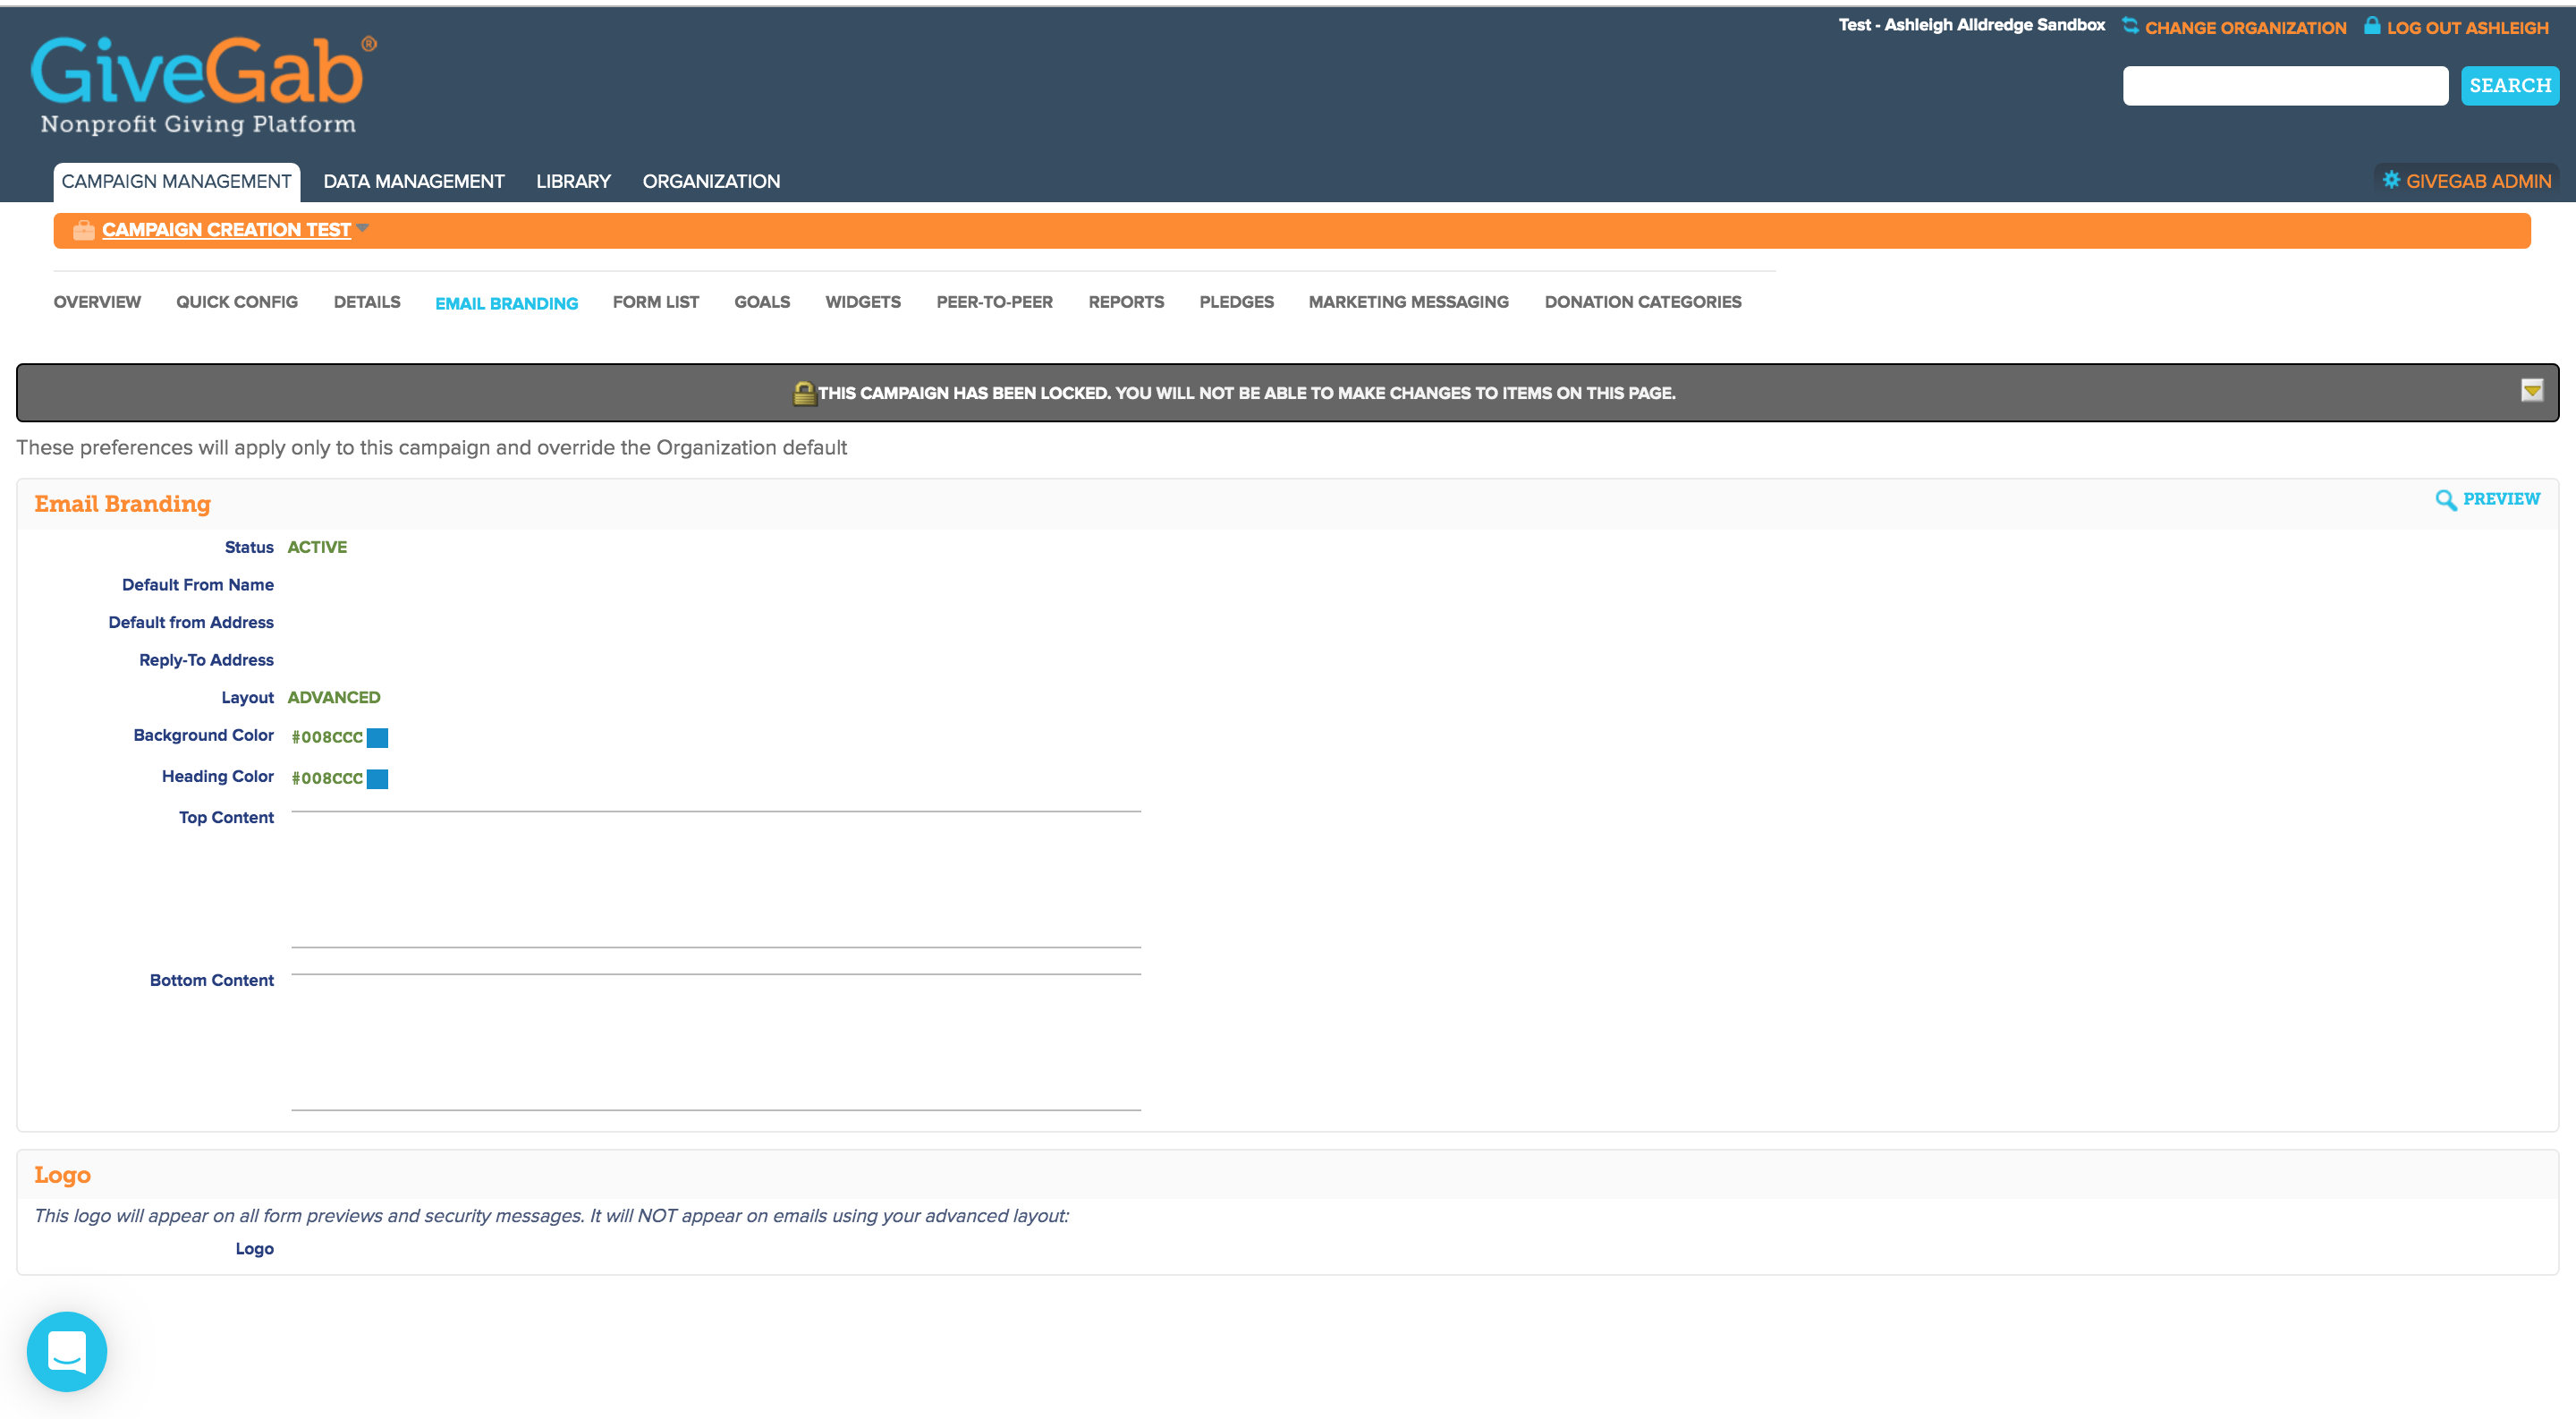Click the Reply-To Address label
Screen dimensions: 2576x1419
coord(206,660)
